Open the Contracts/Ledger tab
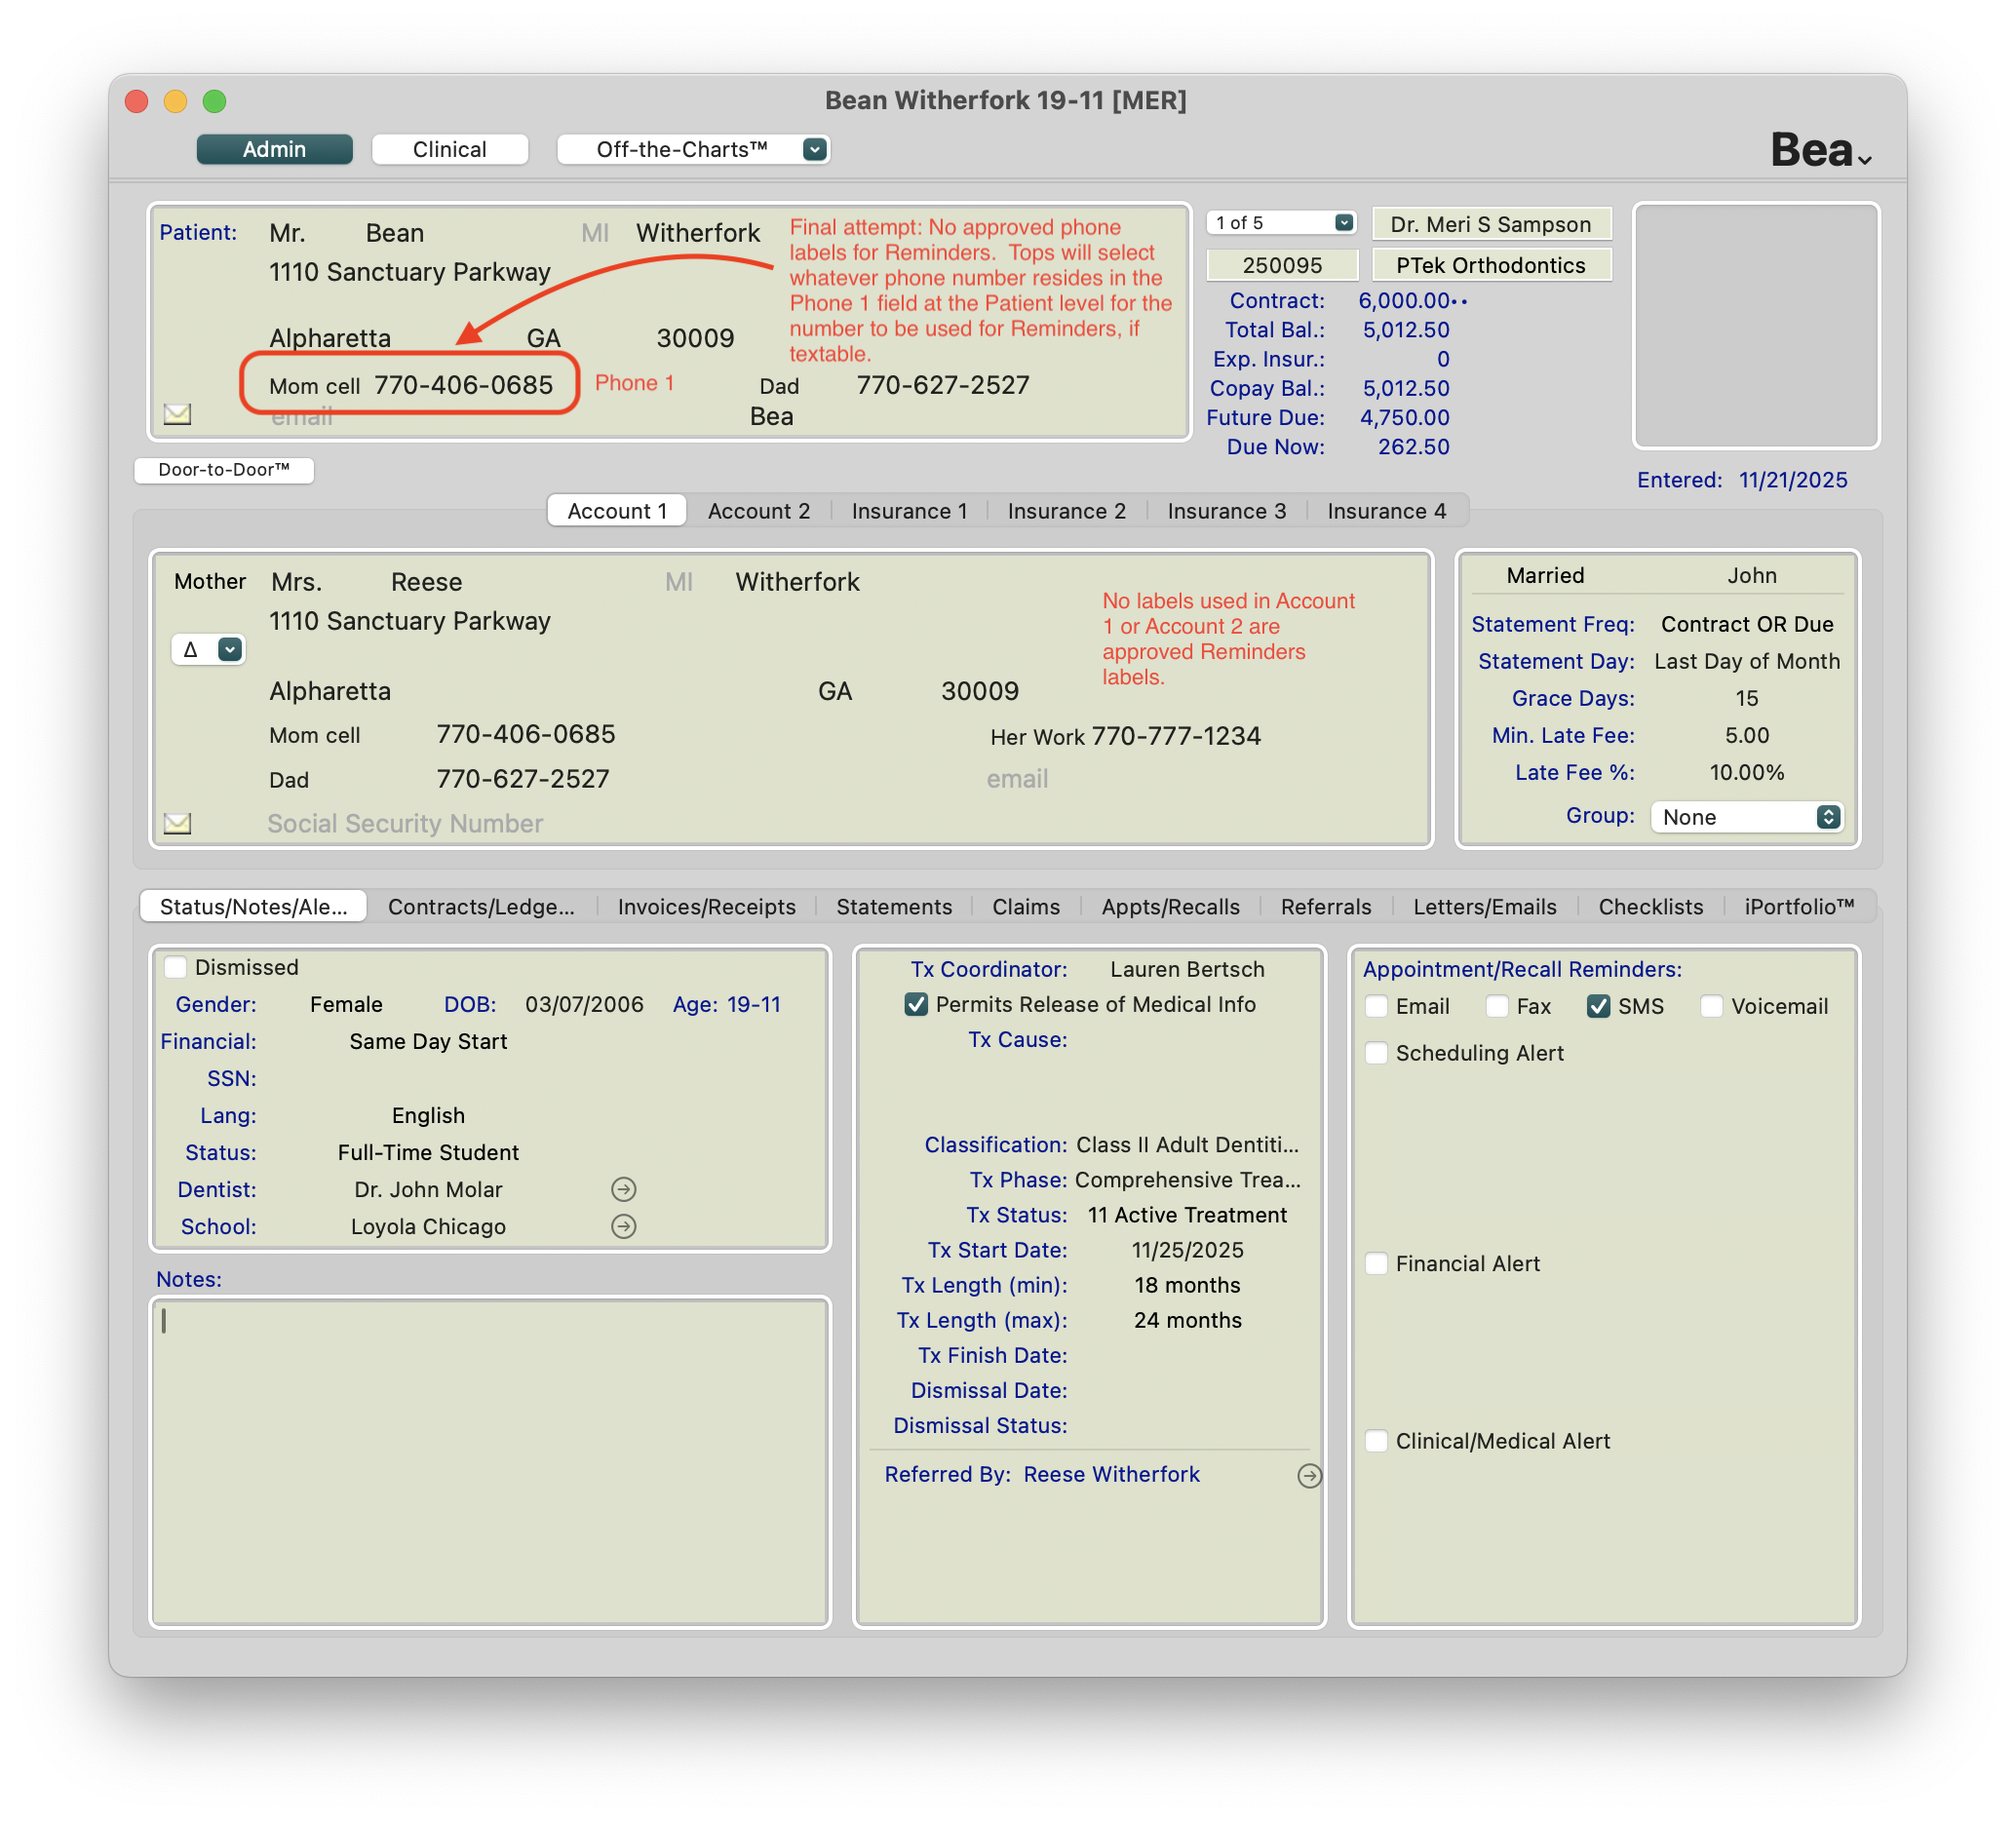Screen dimensions: 2016x1821 [480, 906]
